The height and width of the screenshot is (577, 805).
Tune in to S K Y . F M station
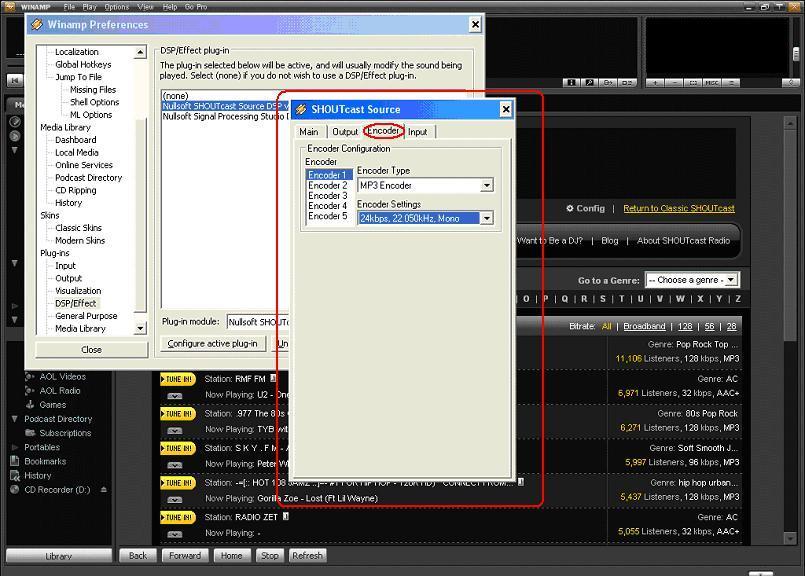tap(177, 448)
